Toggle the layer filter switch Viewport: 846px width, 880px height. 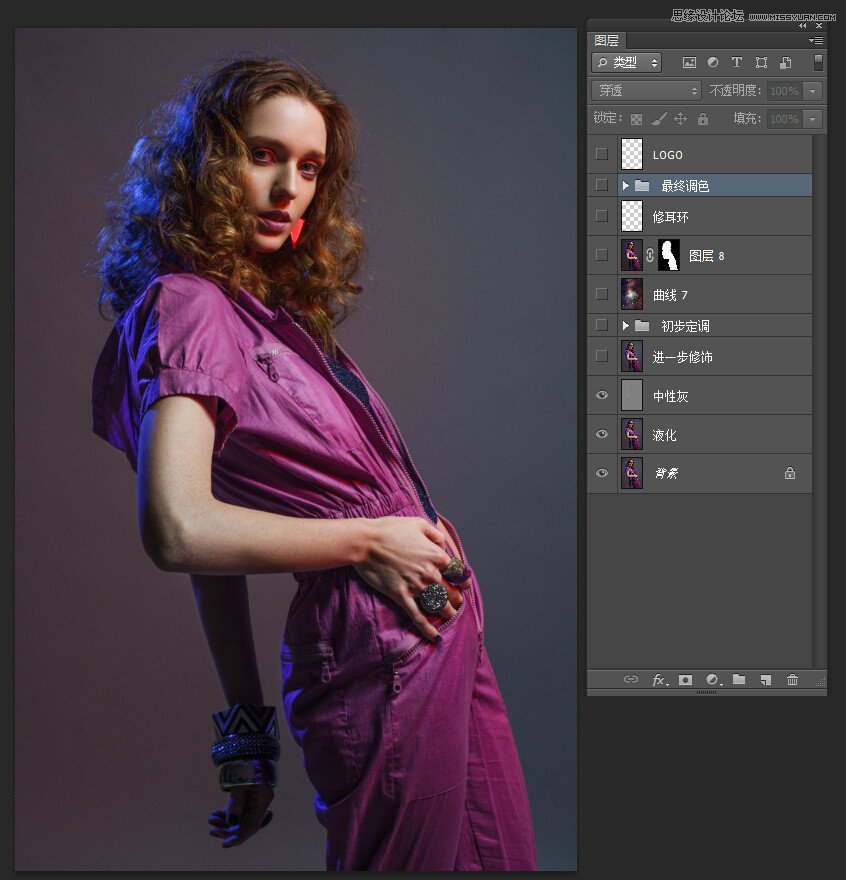coord(818,62)
